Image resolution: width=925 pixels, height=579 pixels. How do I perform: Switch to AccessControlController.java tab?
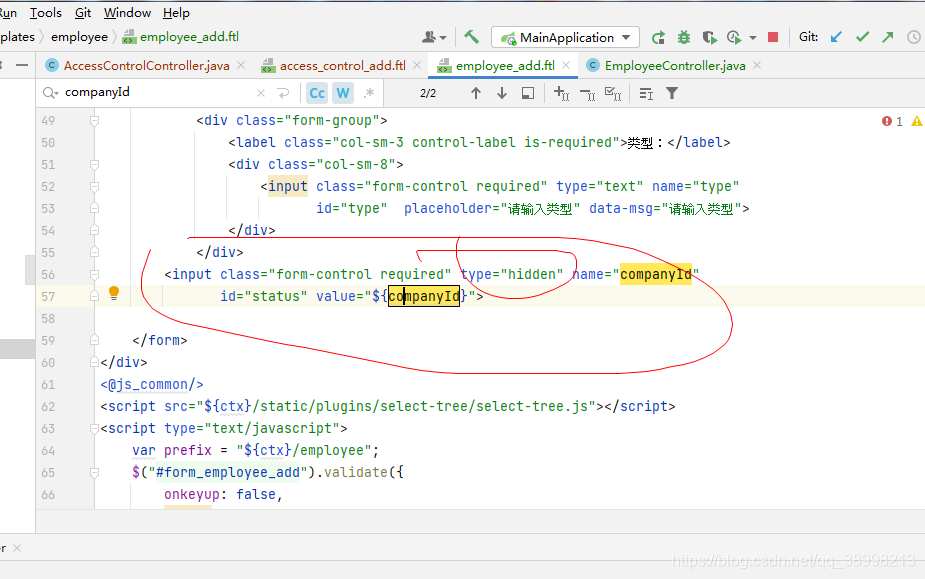[x=146, y=66]
